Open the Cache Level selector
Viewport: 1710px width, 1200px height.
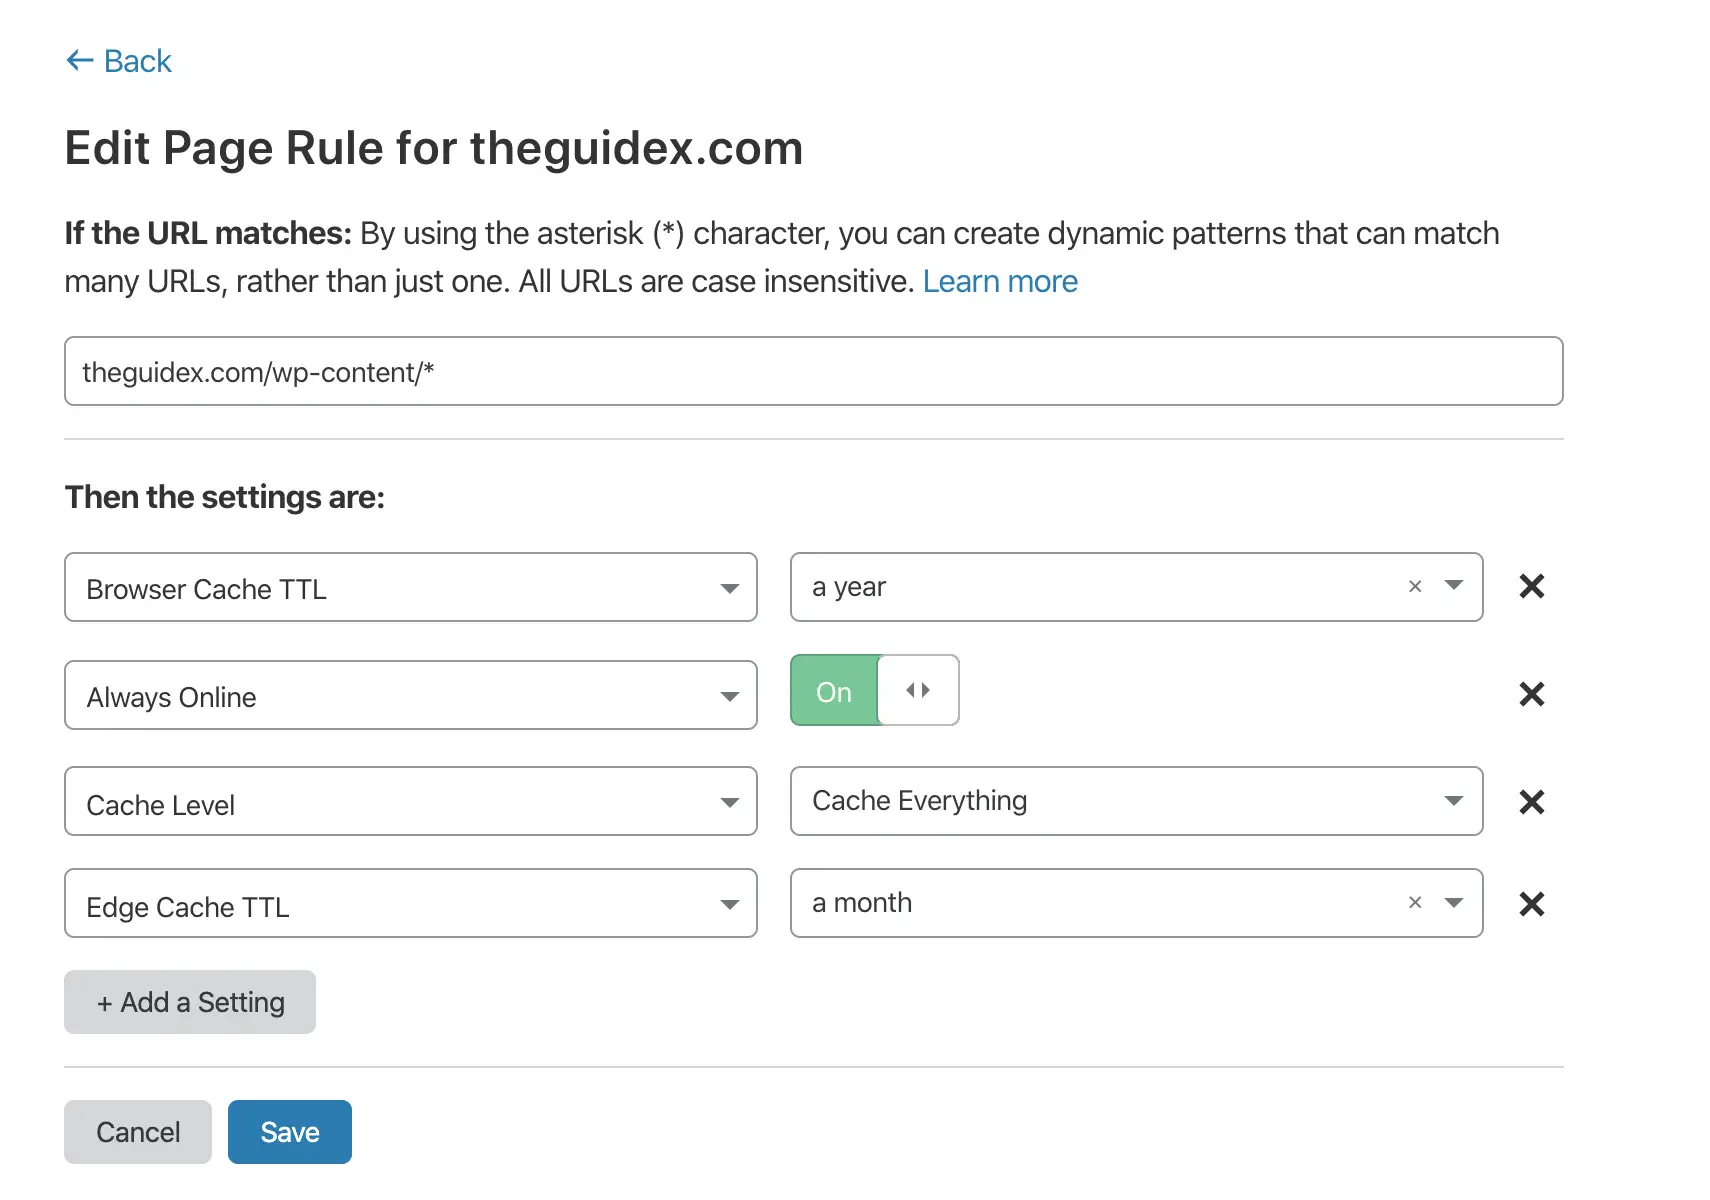click(x=730, y=802)
